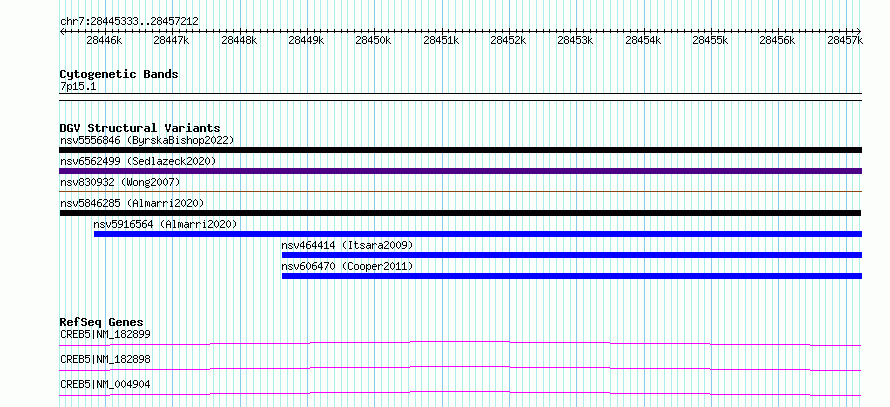The height and width of the screenshot is (407, 890).
Task: Click the 28449k ruler tick label
Action: (306, 40)
